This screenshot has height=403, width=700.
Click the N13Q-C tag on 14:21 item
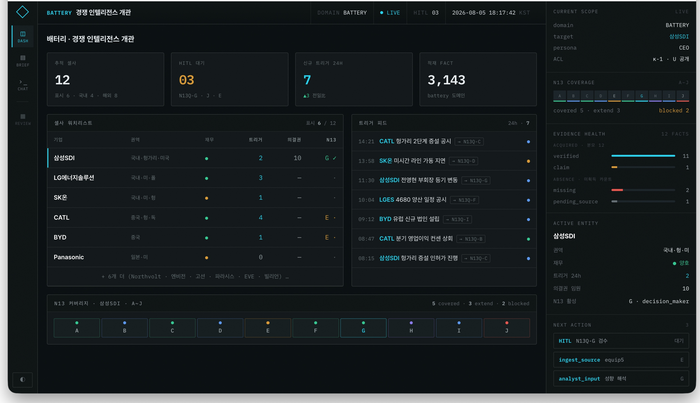click(470, 141)
